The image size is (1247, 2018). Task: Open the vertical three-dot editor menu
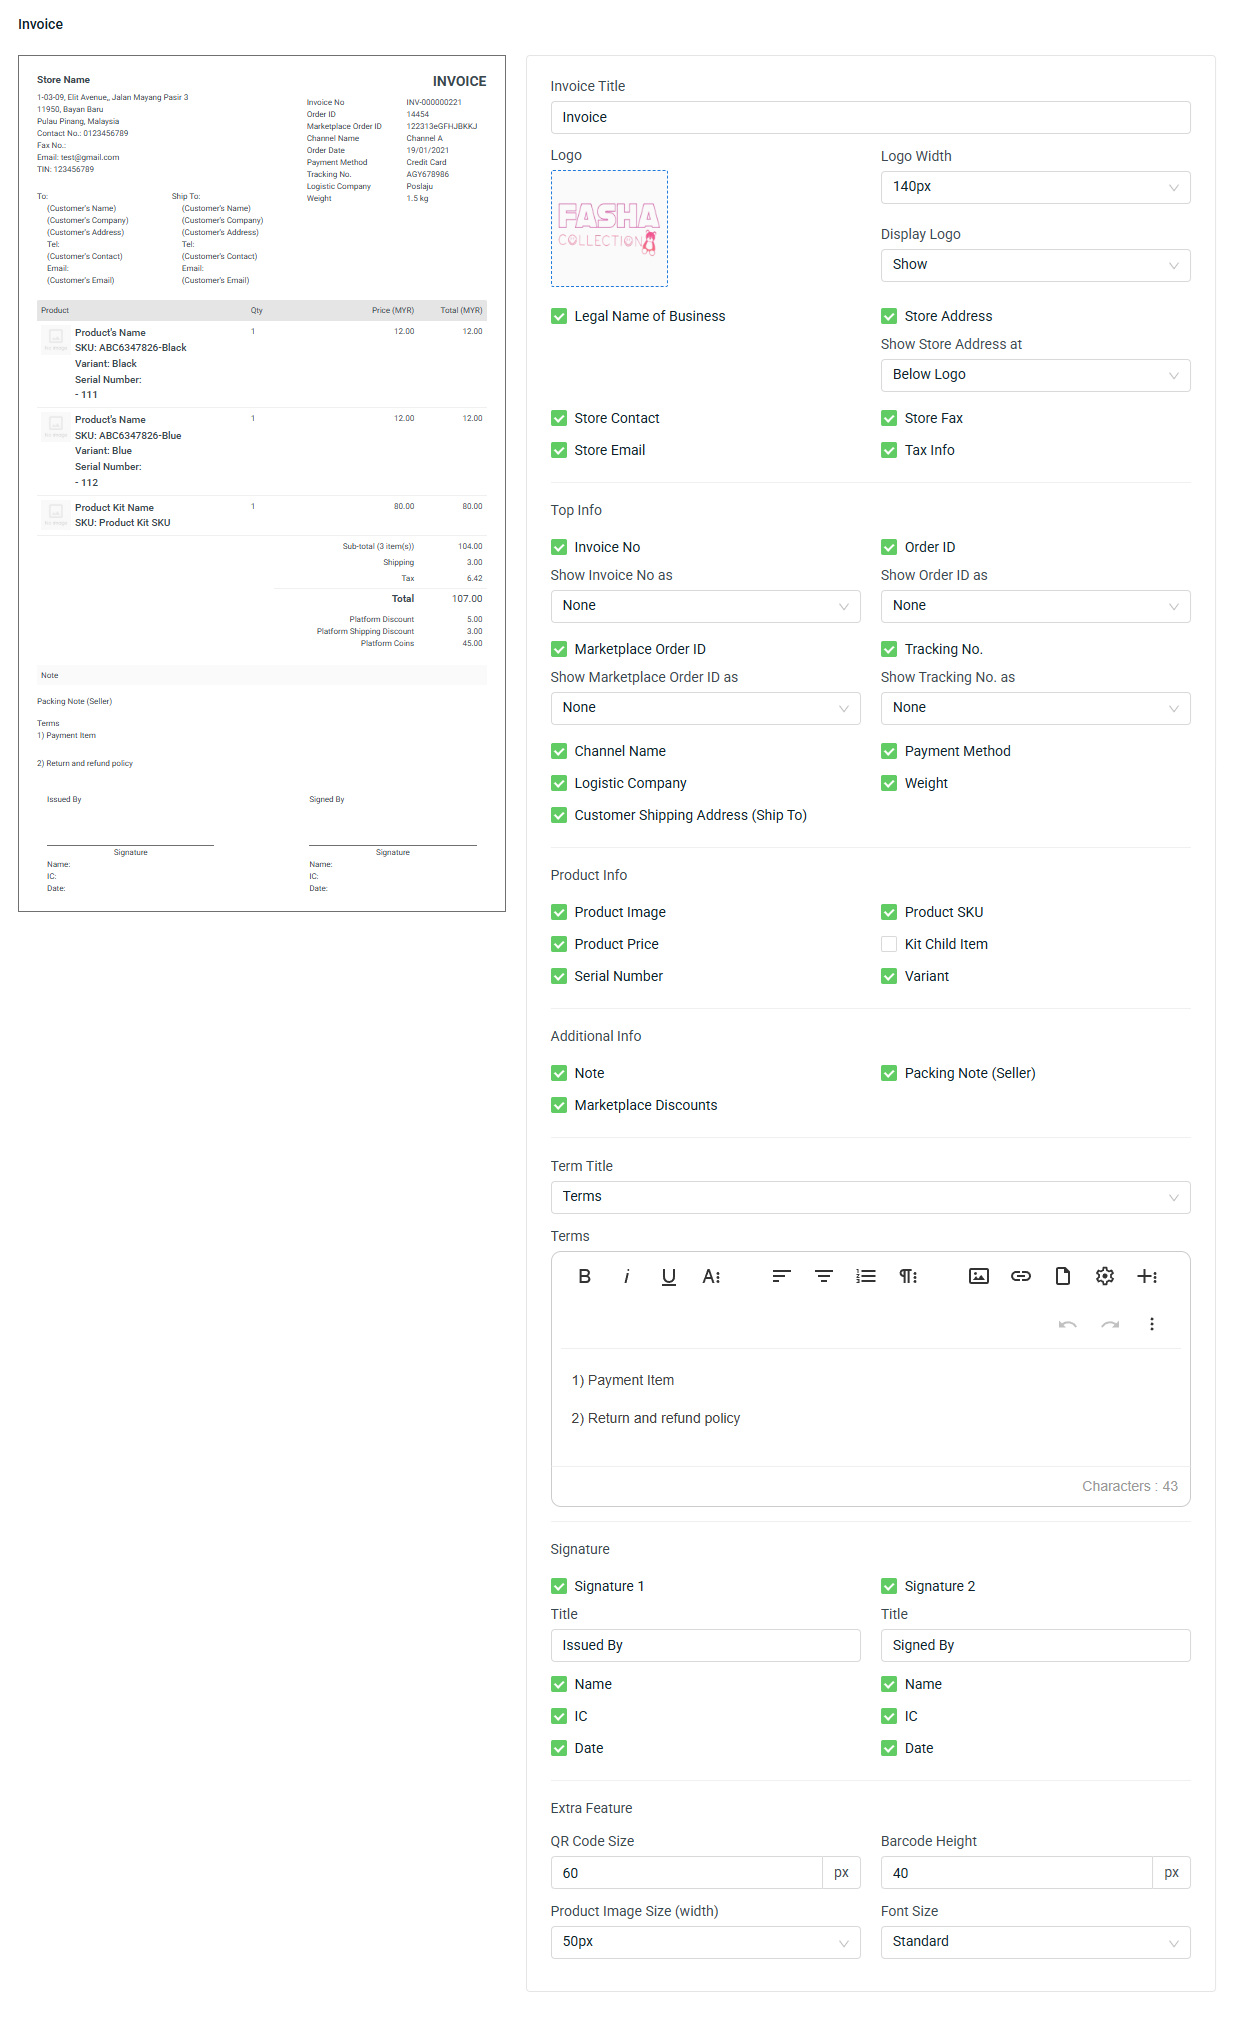coord(1152,1324)
